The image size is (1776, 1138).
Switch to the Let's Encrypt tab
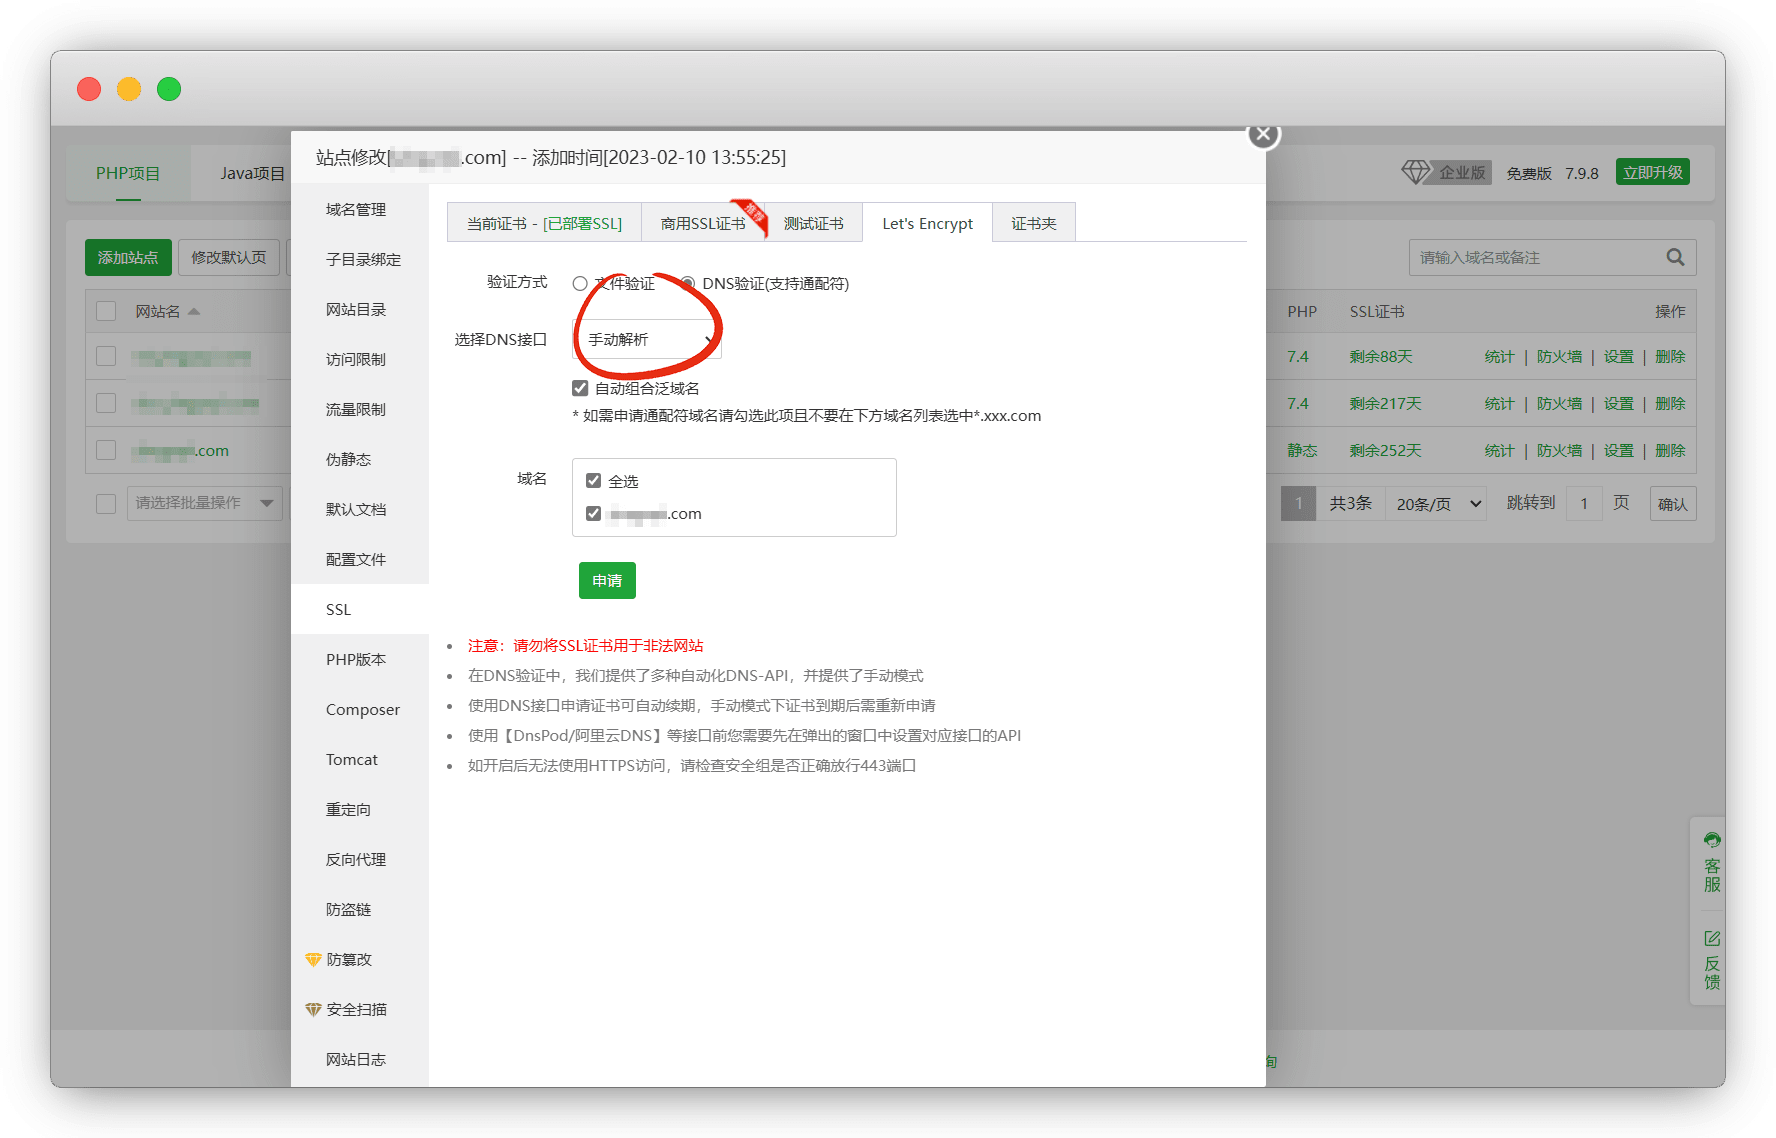[927, 224]
